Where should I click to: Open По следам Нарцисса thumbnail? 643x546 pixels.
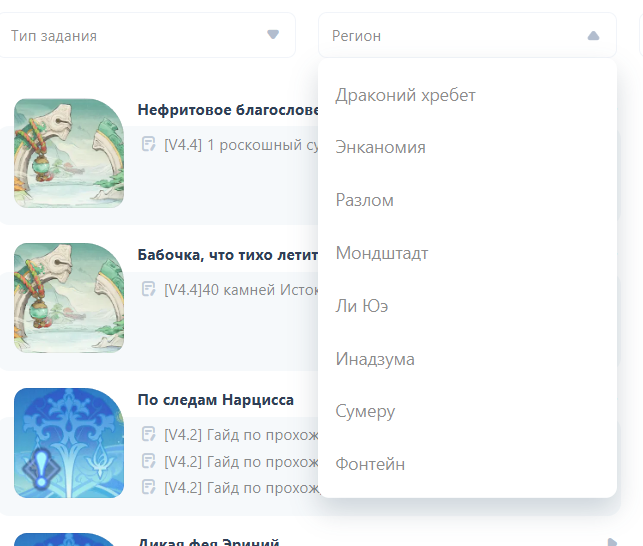click(x=69, y=443)
